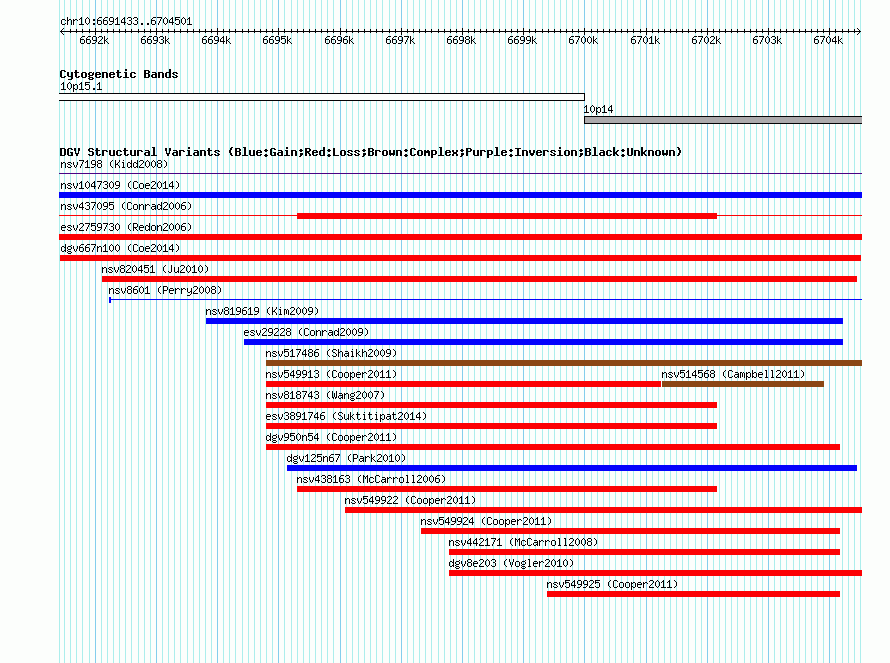Select the blue esv29228 gain bar

pyautogui.click(x=543, y=342)
